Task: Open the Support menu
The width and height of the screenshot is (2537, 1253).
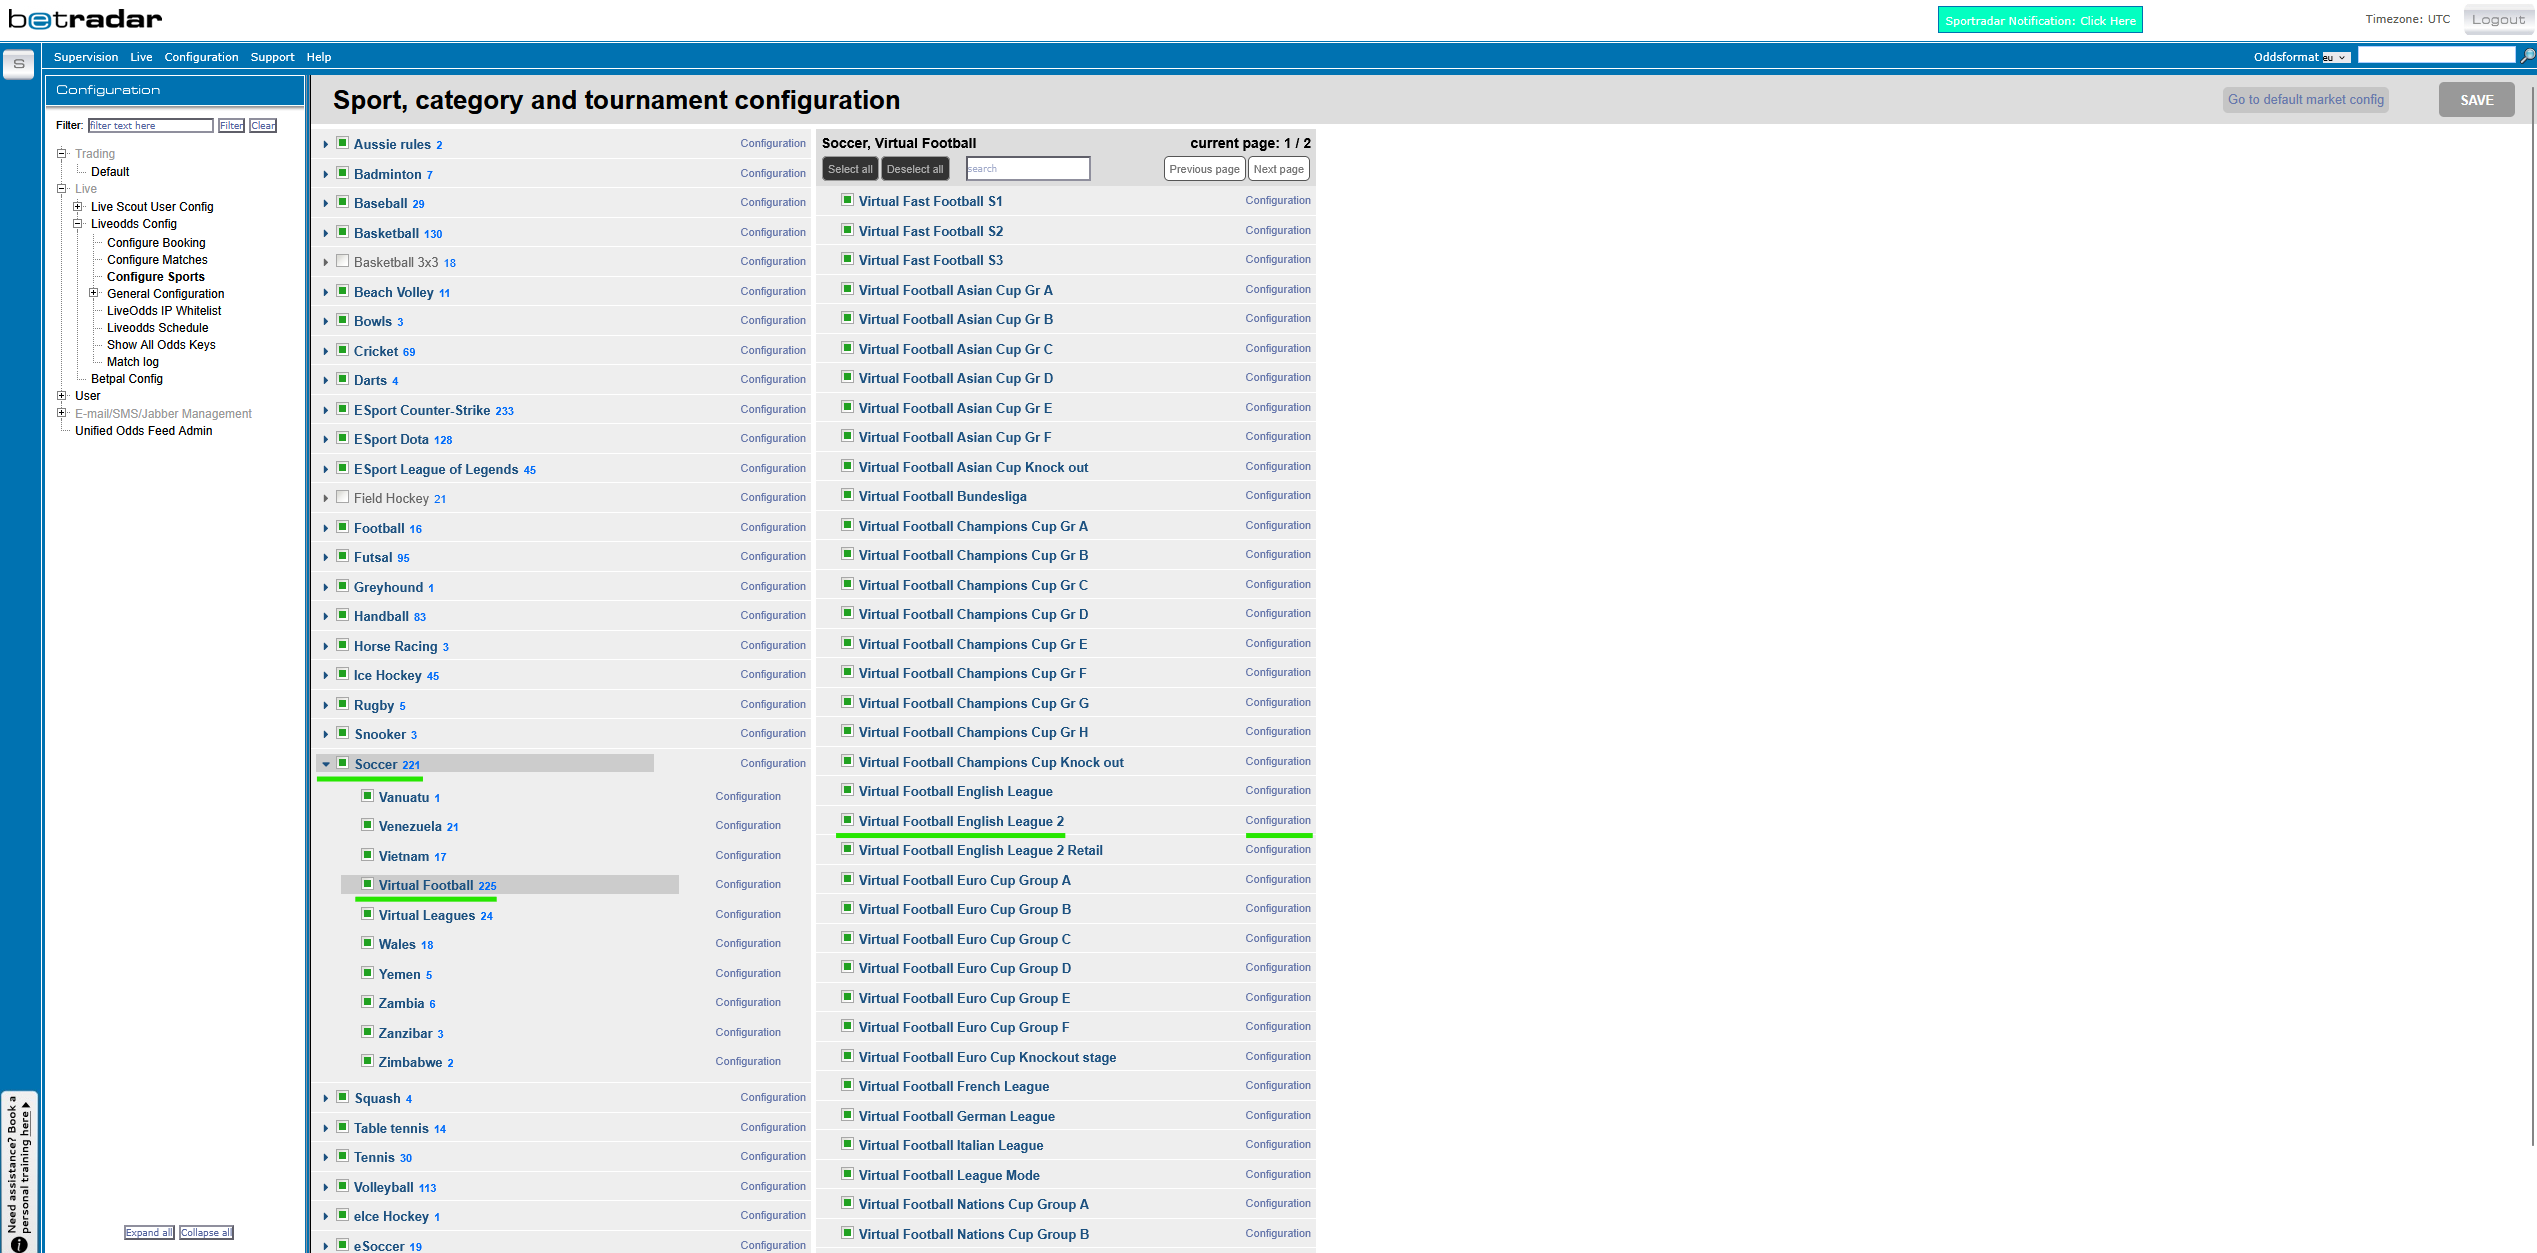Action: (x=272, y=57)
